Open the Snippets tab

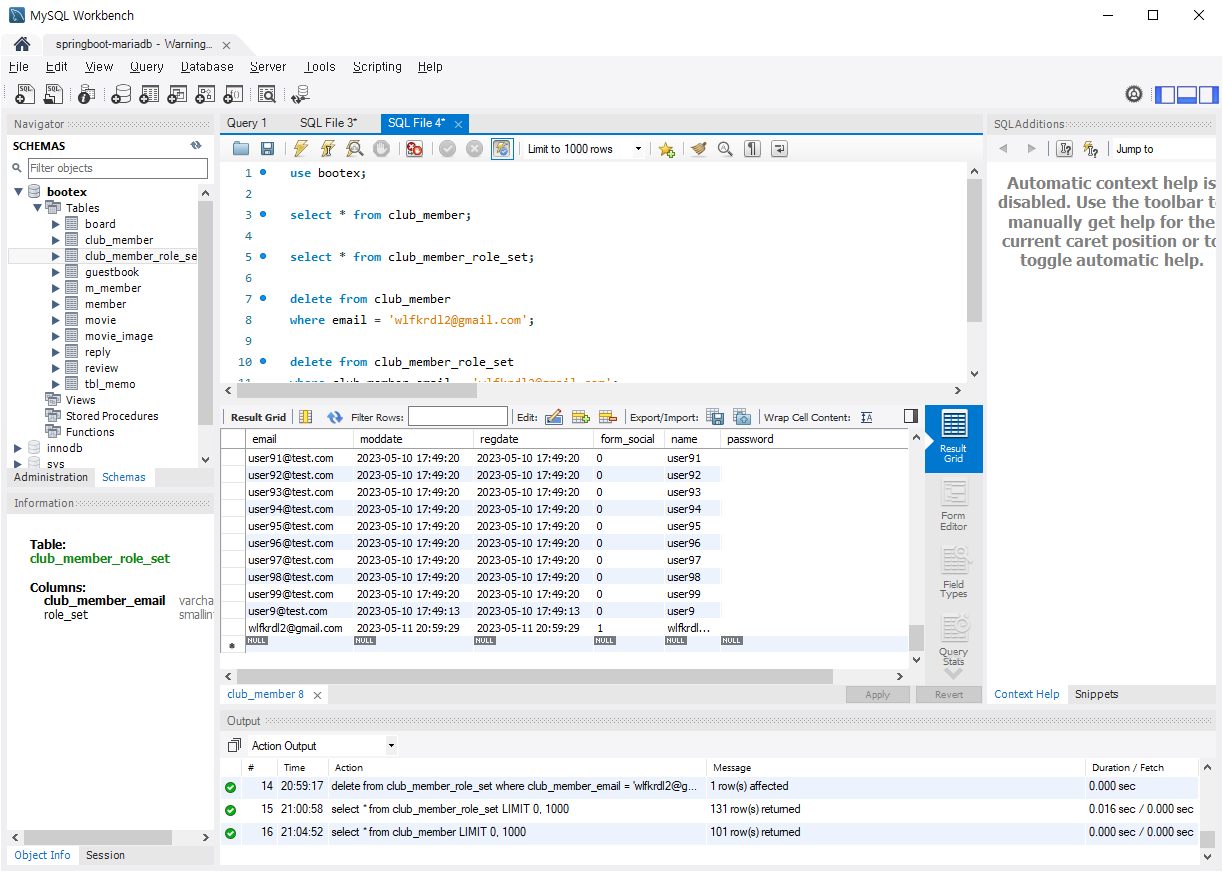click(1096, 694)
